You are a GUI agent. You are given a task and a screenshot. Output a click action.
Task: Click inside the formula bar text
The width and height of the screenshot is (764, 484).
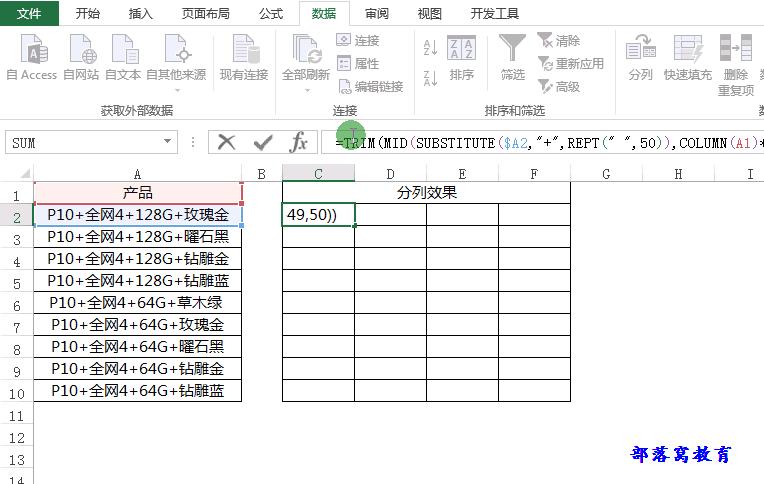click(x=542, y=143)
